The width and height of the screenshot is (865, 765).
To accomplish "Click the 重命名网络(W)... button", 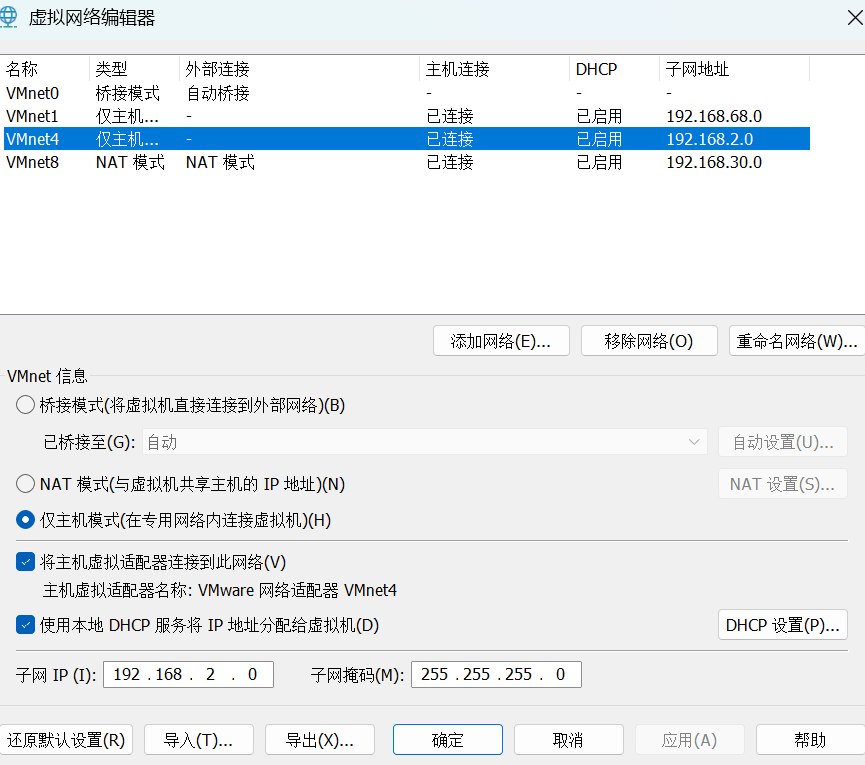I will point(796,341).
